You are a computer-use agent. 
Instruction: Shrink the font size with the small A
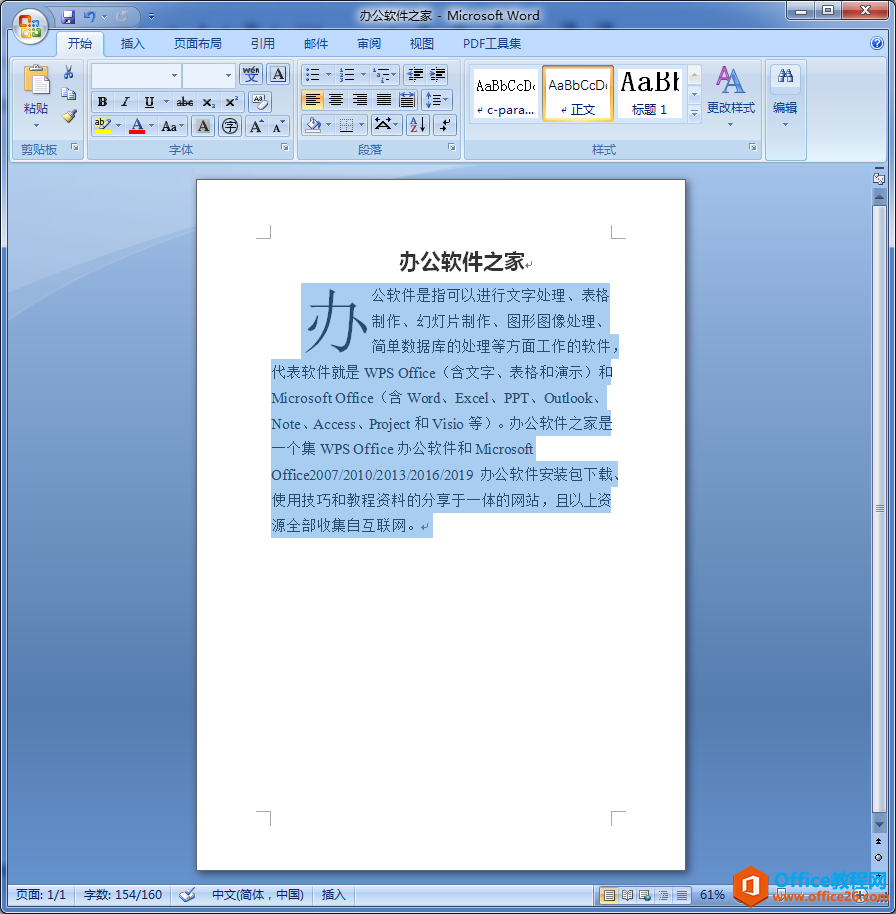(x=278, y=126)
